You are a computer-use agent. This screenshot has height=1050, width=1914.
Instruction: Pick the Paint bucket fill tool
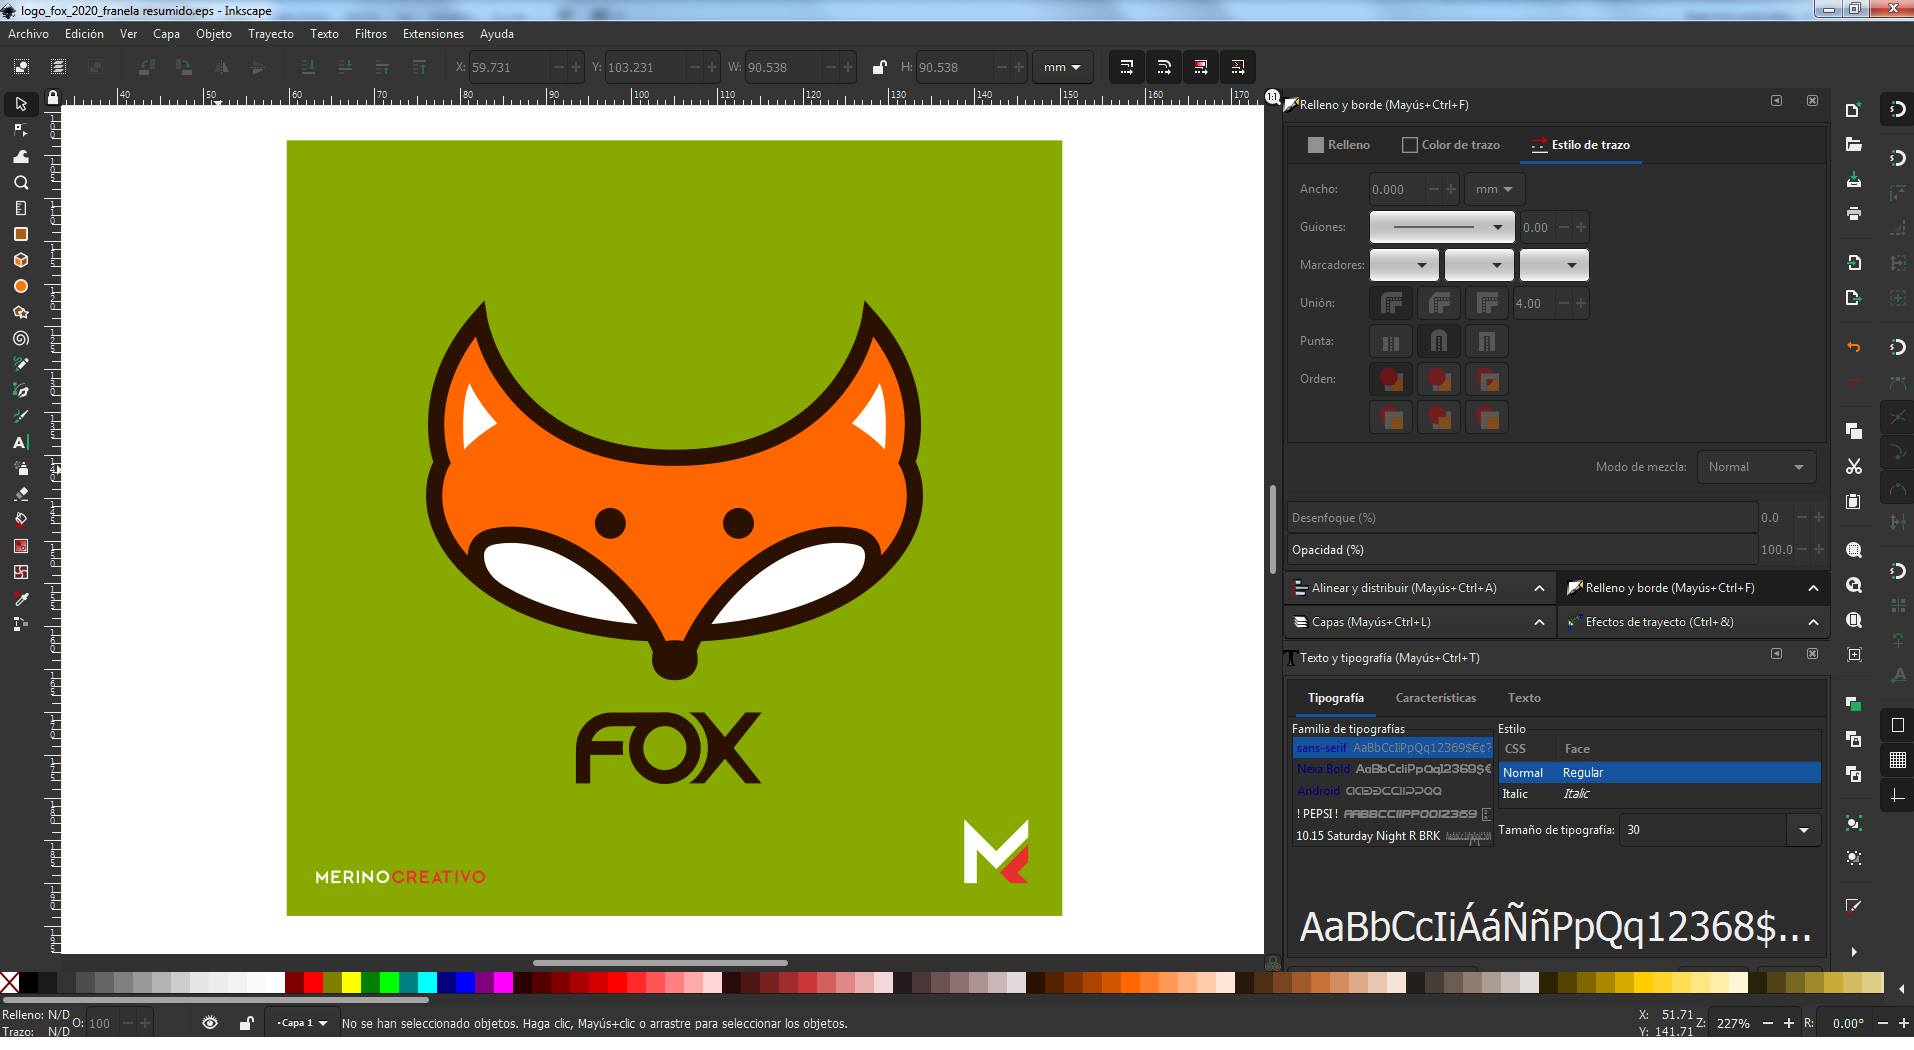(x=20, y=520)
